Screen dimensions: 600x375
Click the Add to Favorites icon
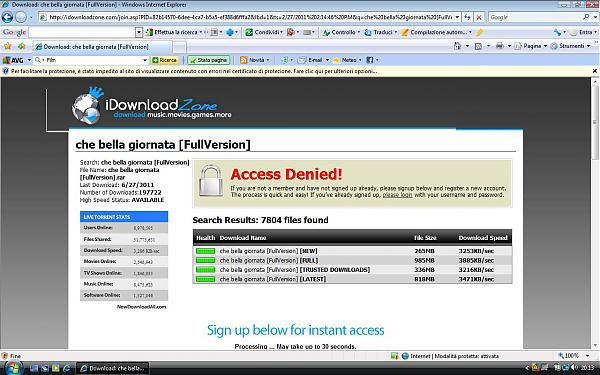(x=21, y=46)
